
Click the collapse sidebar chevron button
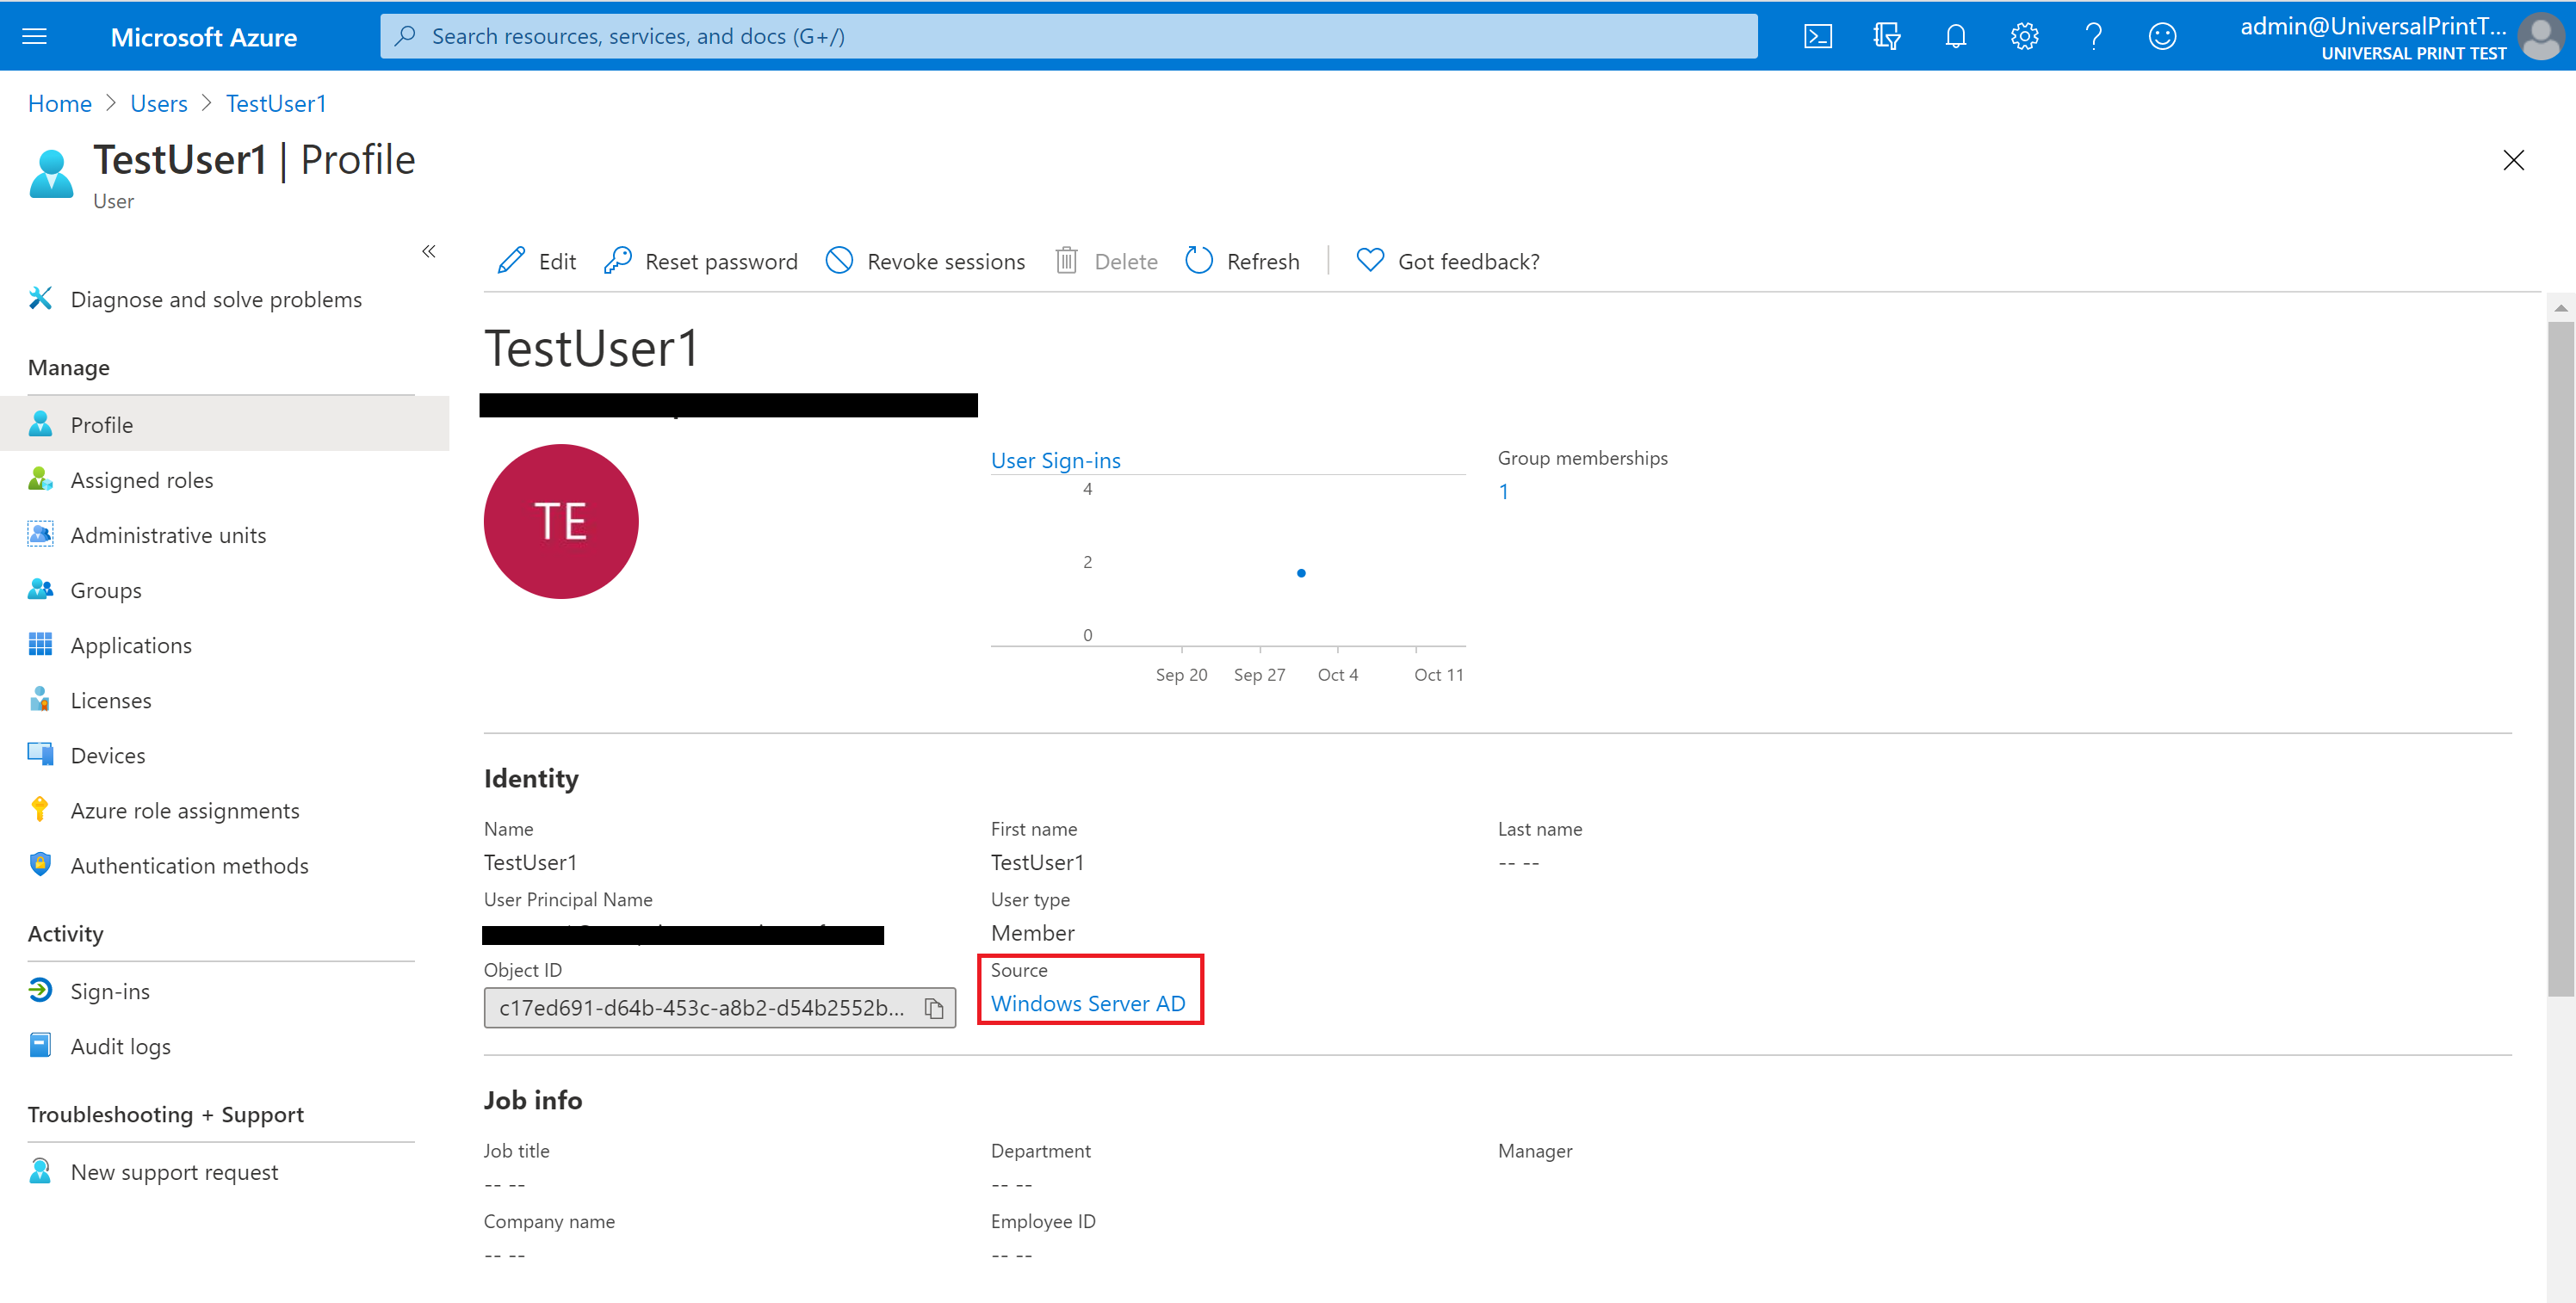(x=429, y=251)
